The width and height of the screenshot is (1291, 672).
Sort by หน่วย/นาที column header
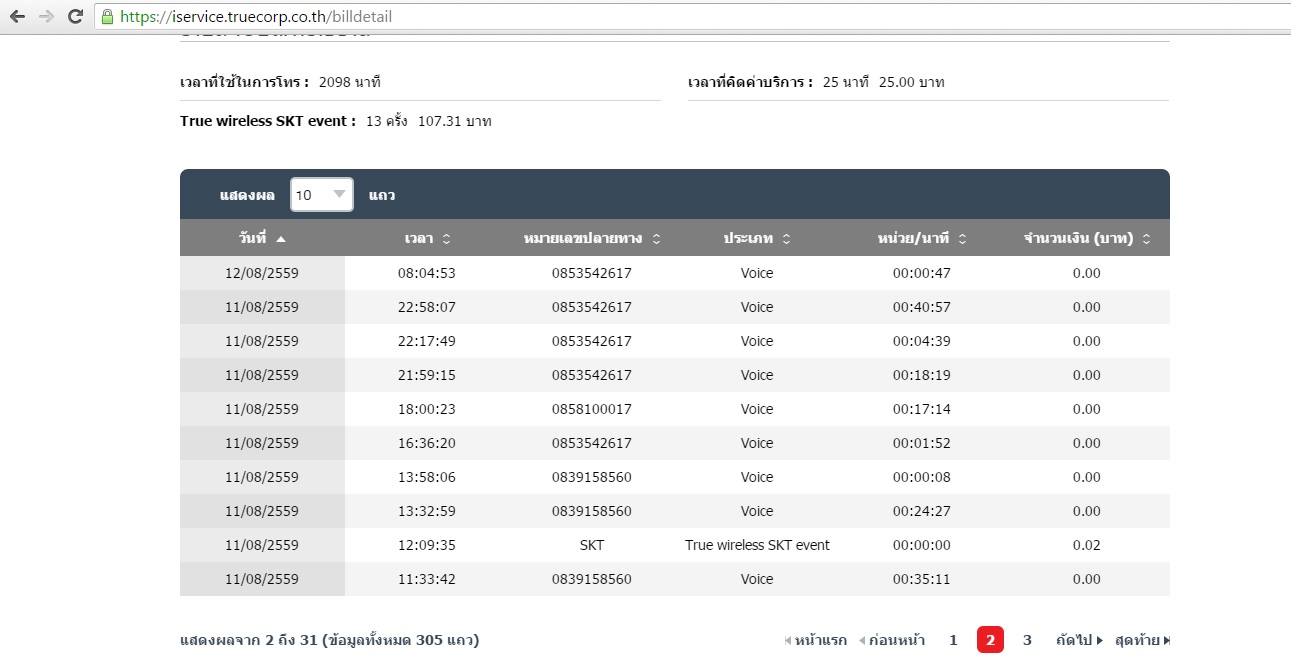pos(922,238)
